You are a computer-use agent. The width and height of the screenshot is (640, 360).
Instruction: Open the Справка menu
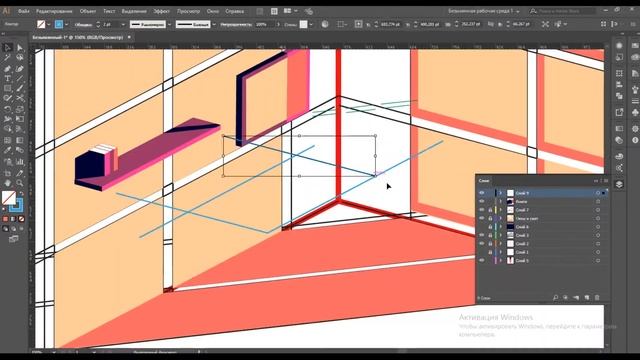click(x=235, y=11)
